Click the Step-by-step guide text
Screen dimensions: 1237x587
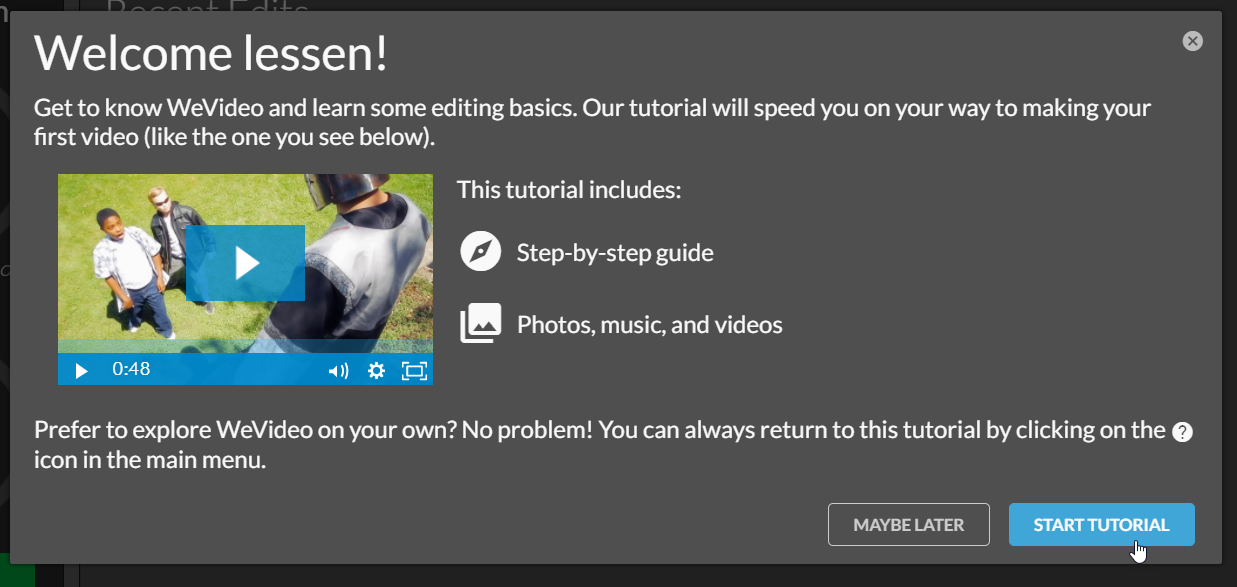pyautogui.click(x=615, y=253)
